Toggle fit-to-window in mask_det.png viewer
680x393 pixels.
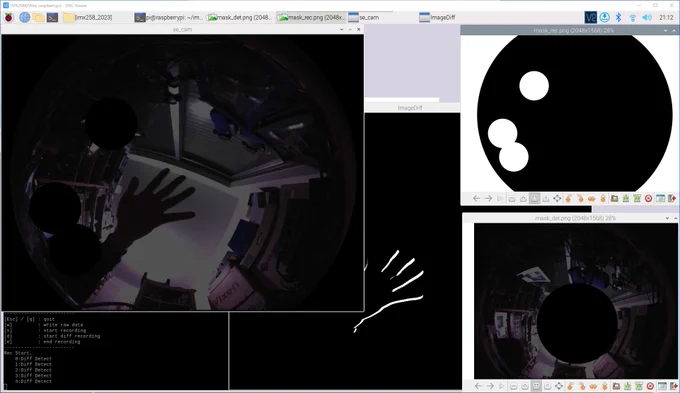[536, 386]
